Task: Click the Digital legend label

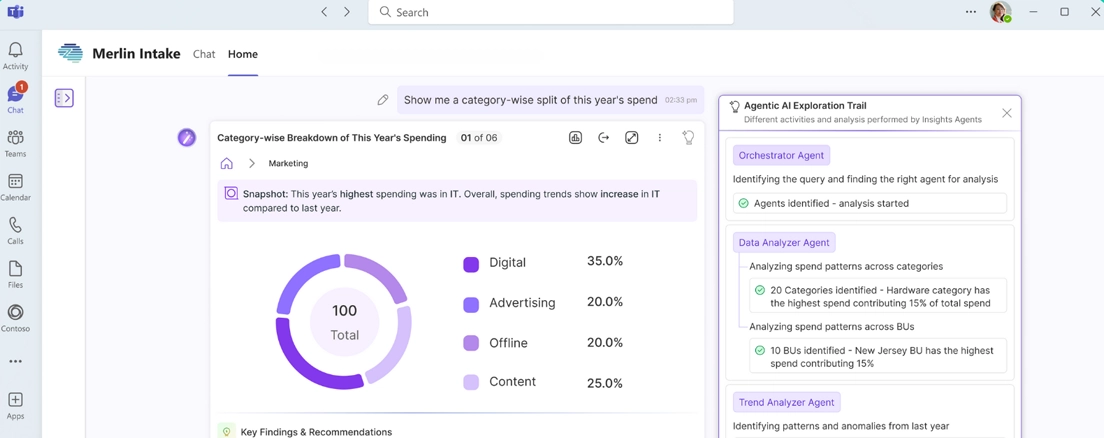Action: pyautogui.click(x=508, y=263)
